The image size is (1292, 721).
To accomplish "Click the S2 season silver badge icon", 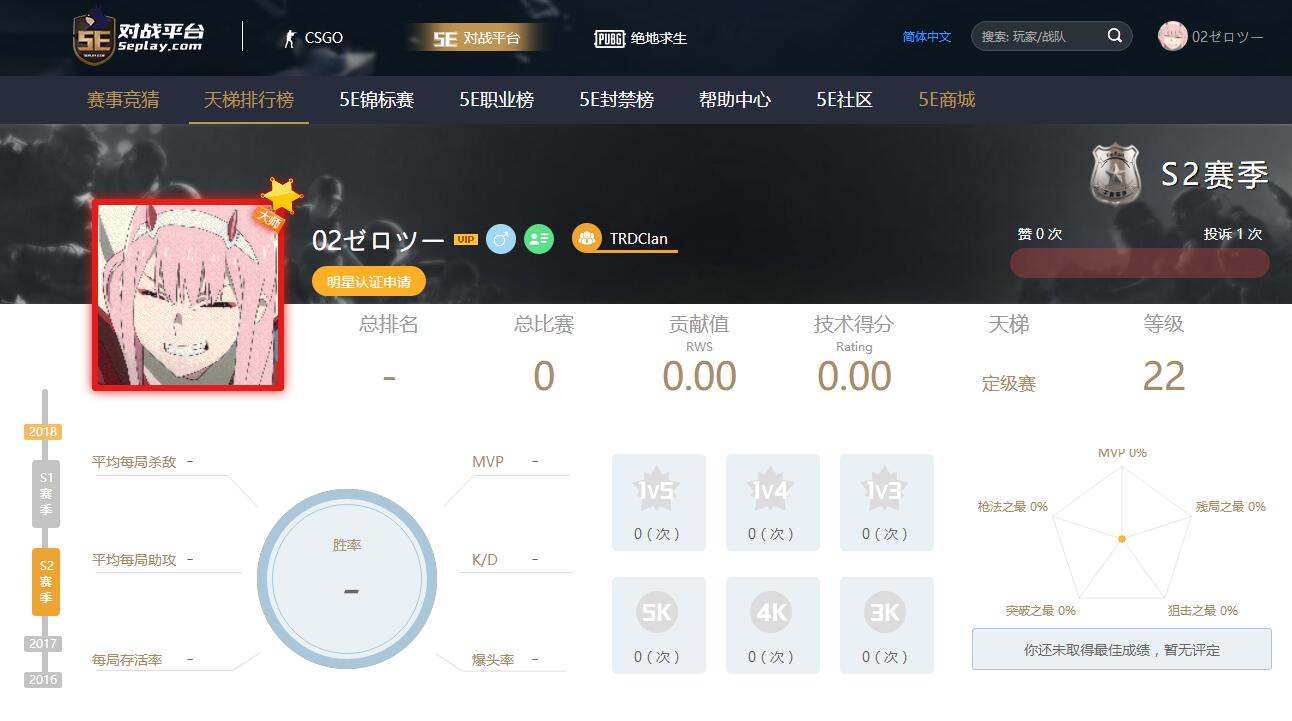I will (x=1115, y=174).
